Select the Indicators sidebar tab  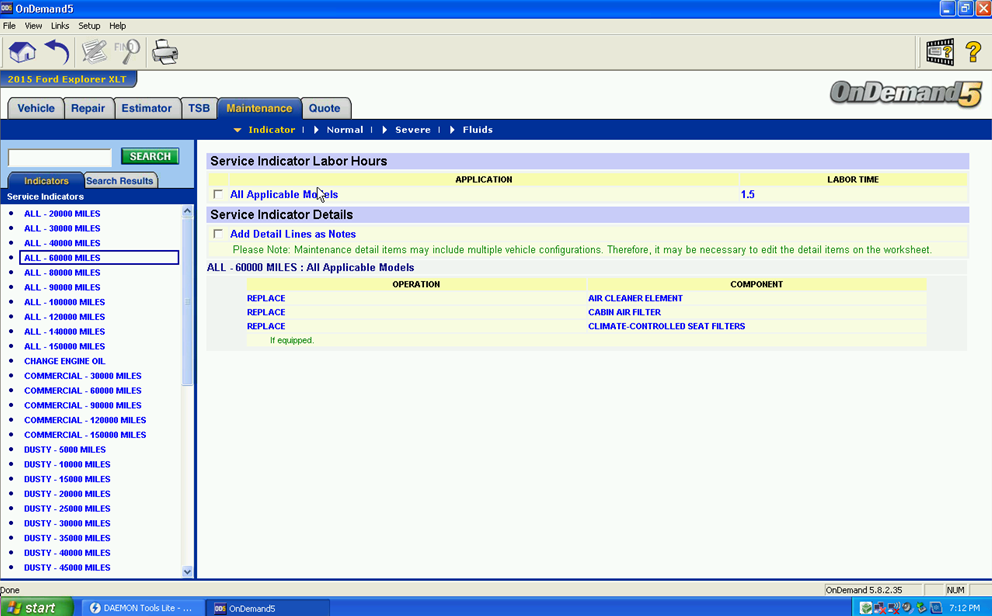click(46, 180)
